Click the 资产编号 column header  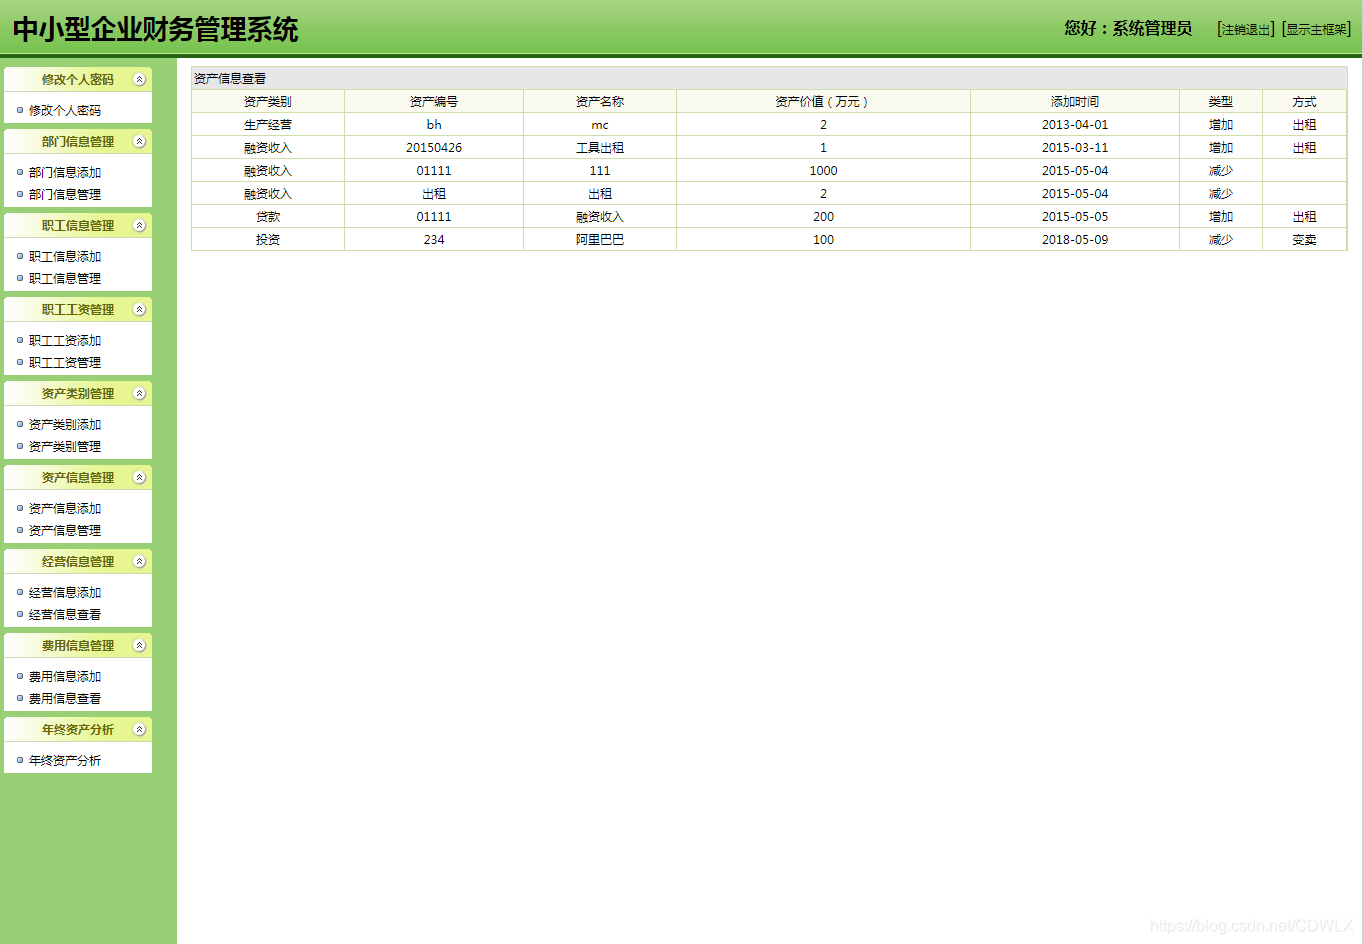coord(434,102)
